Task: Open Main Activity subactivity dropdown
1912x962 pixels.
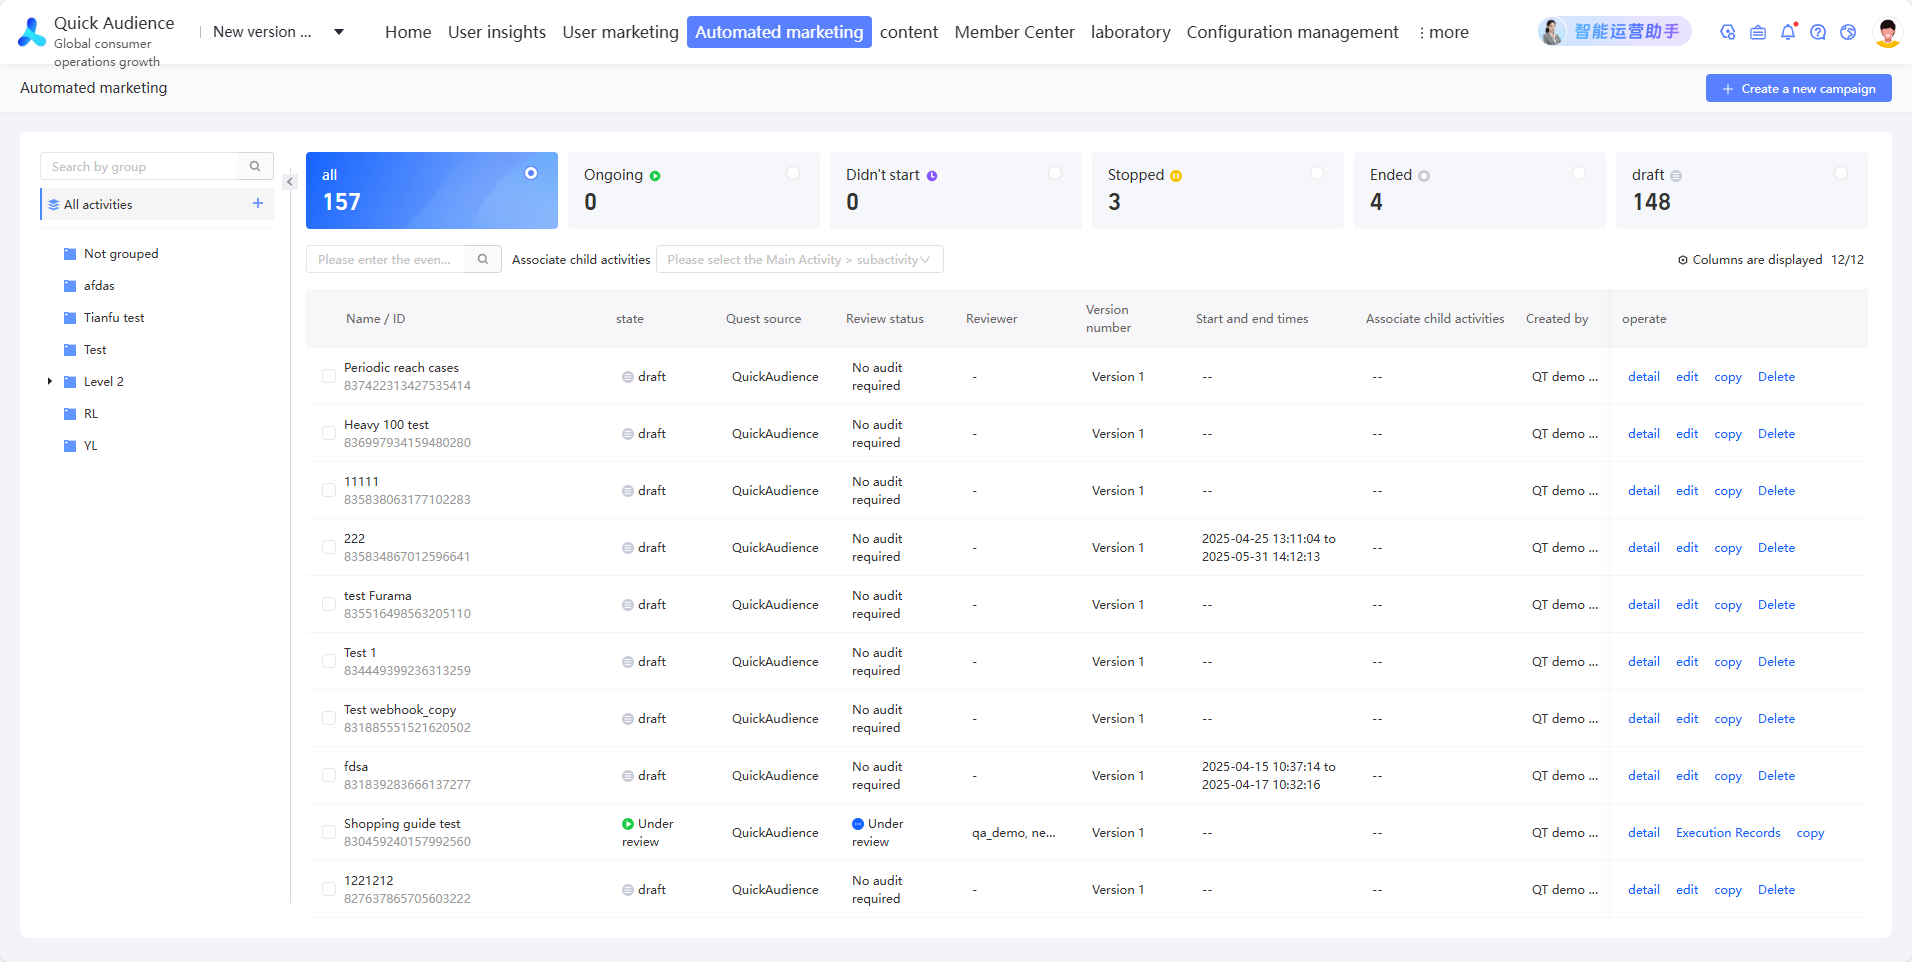Action: [799, 259]
